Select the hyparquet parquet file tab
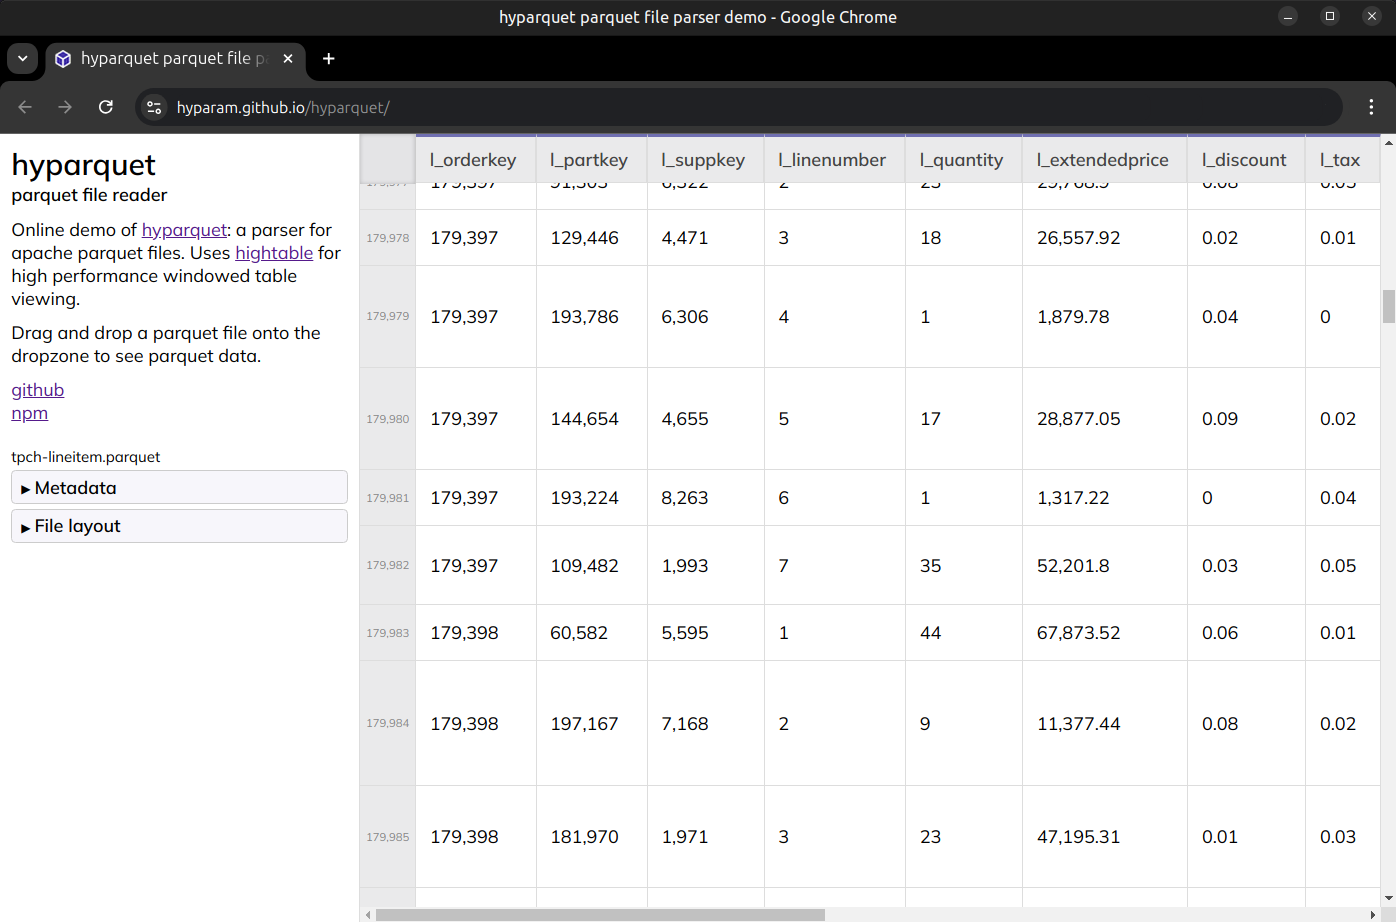1396x922 pixels. (165, 59)
